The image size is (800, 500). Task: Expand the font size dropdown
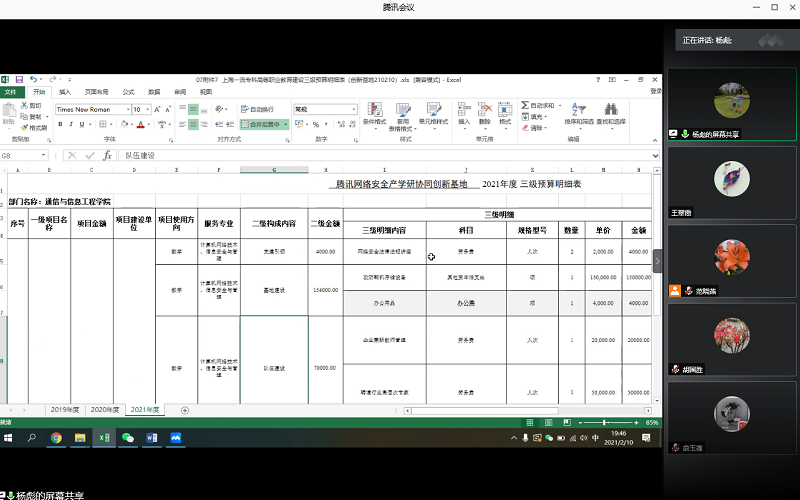[150, 109]
